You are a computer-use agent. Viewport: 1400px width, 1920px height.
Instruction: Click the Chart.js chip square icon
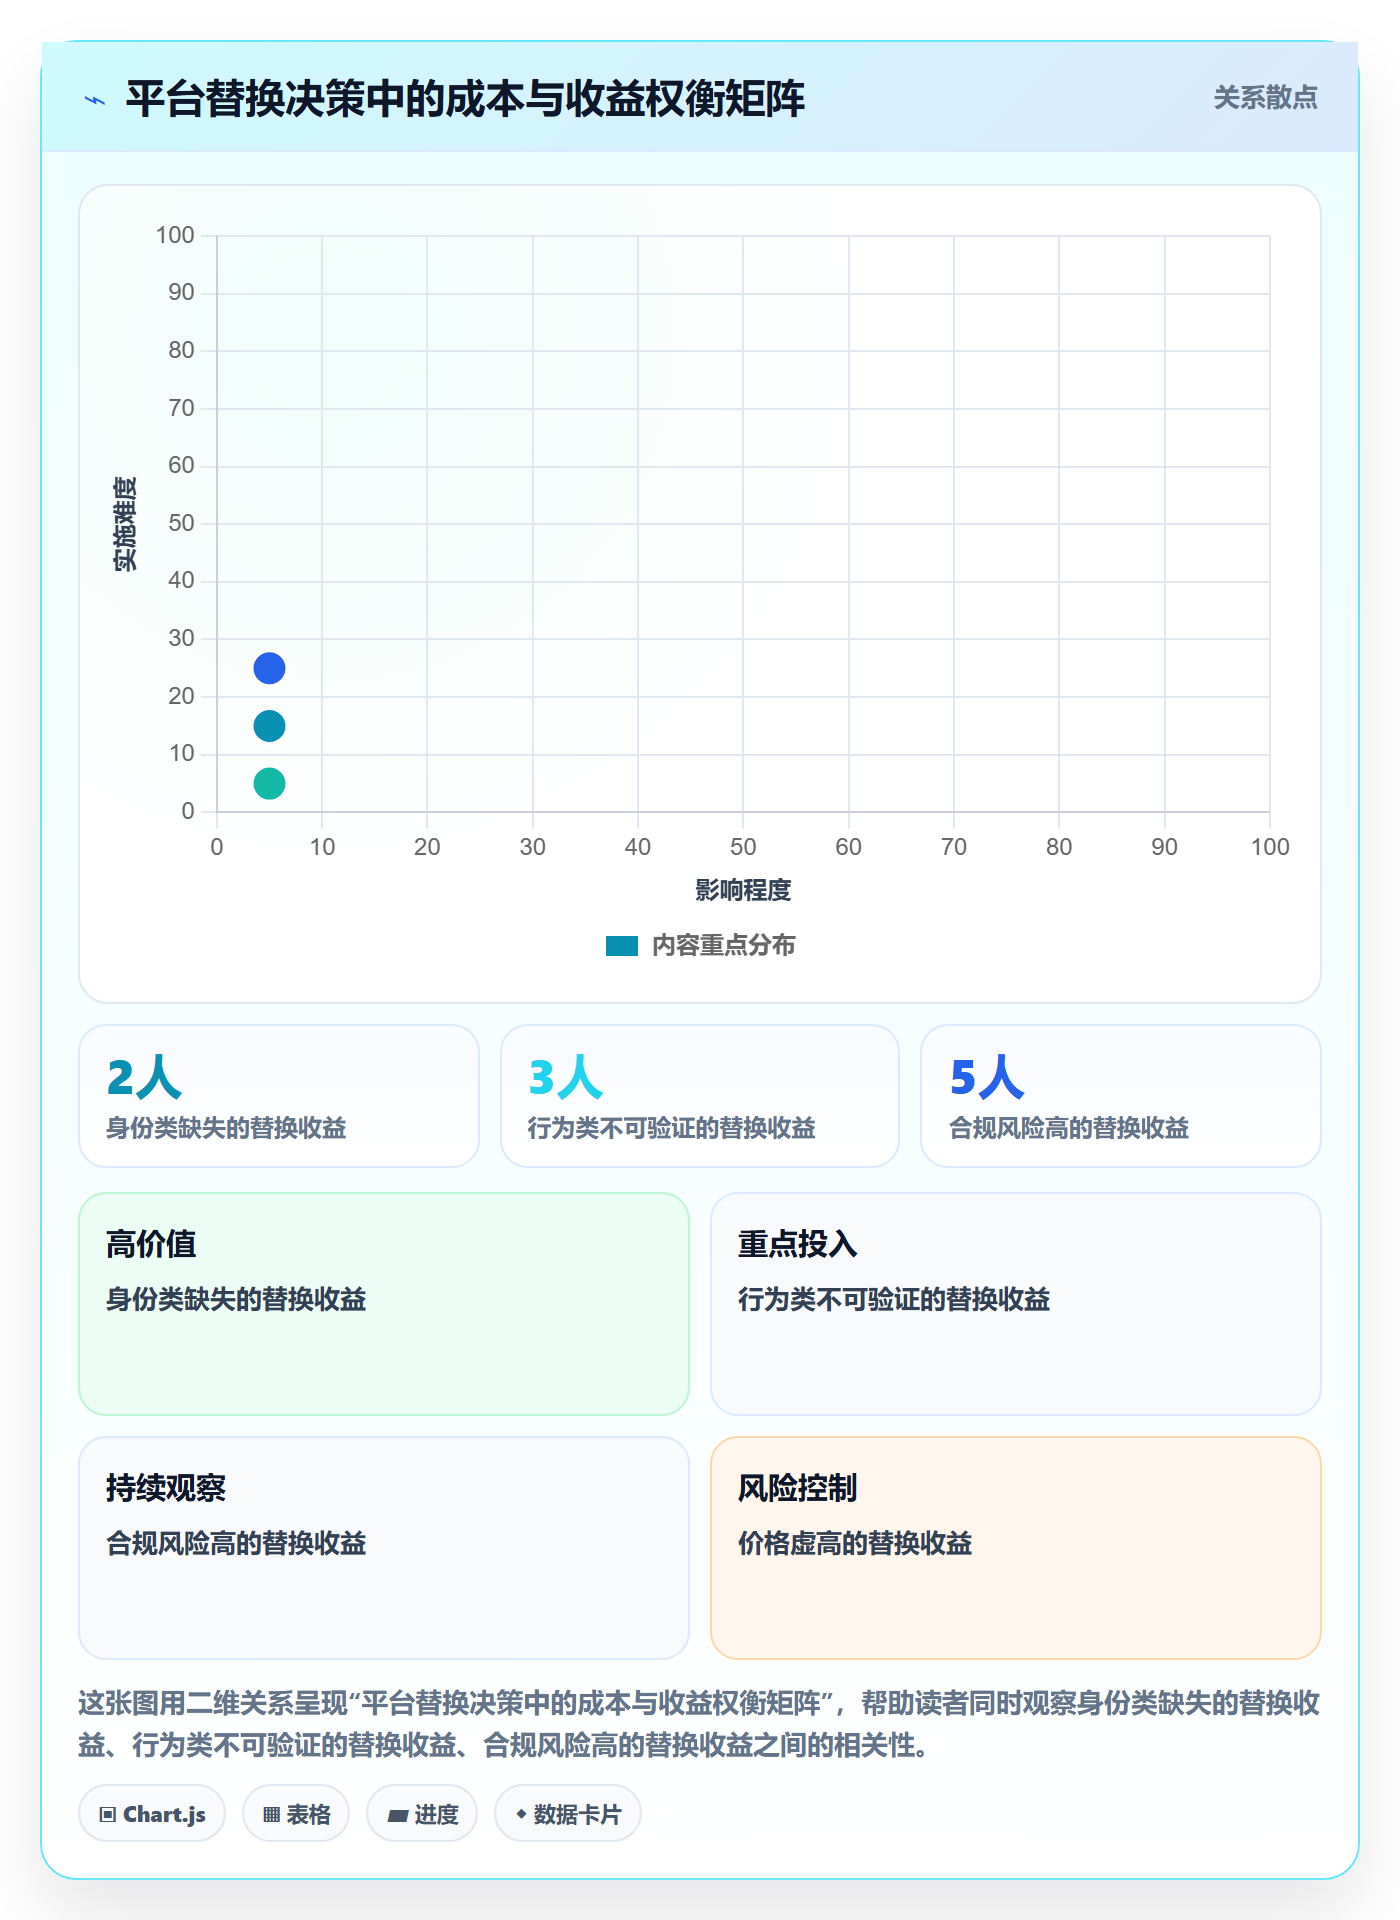pyautogui.click(x=108, y=1815)
